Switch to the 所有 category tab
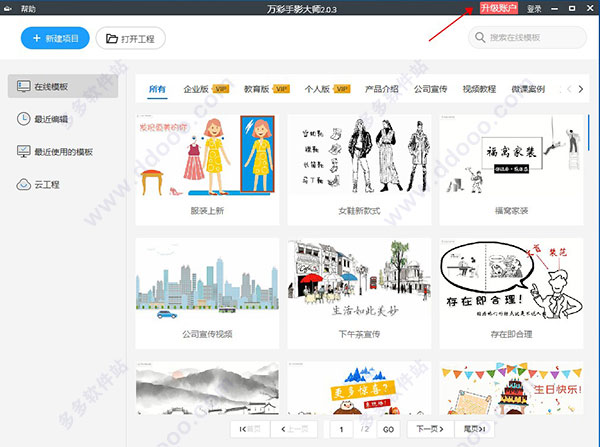 click(157, 89)
